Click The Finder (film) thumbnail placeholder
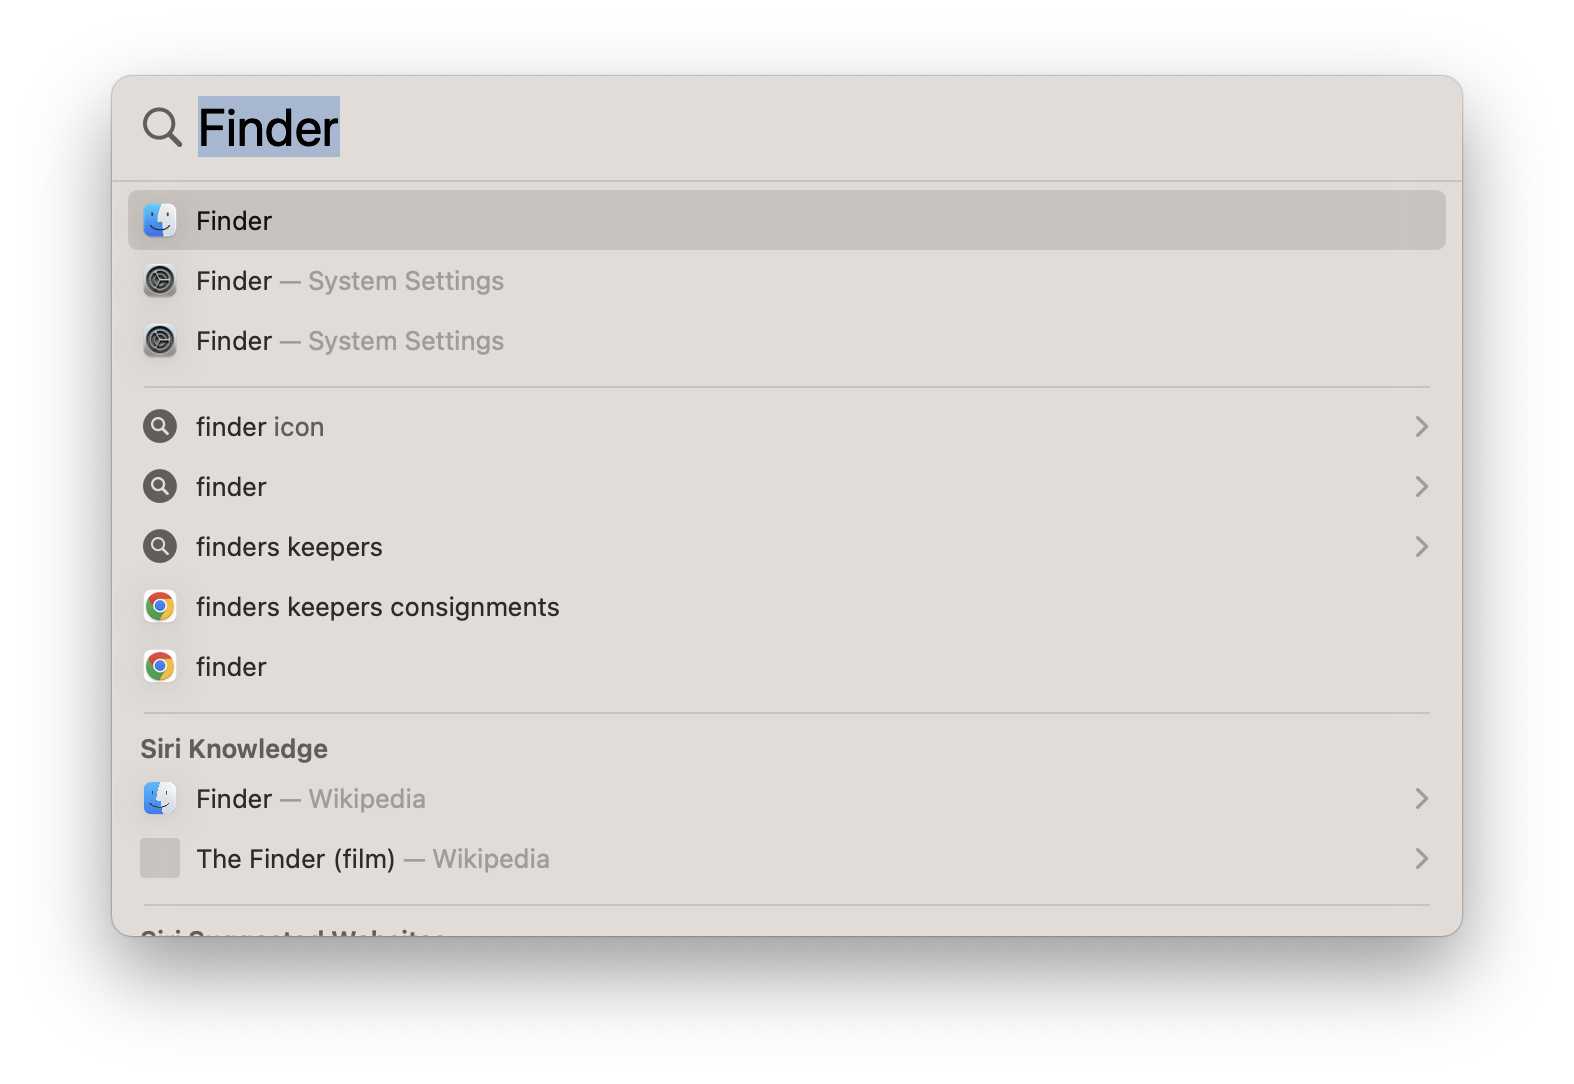The width and height of the screenshot is (1574, 1084). coord(160,858)
